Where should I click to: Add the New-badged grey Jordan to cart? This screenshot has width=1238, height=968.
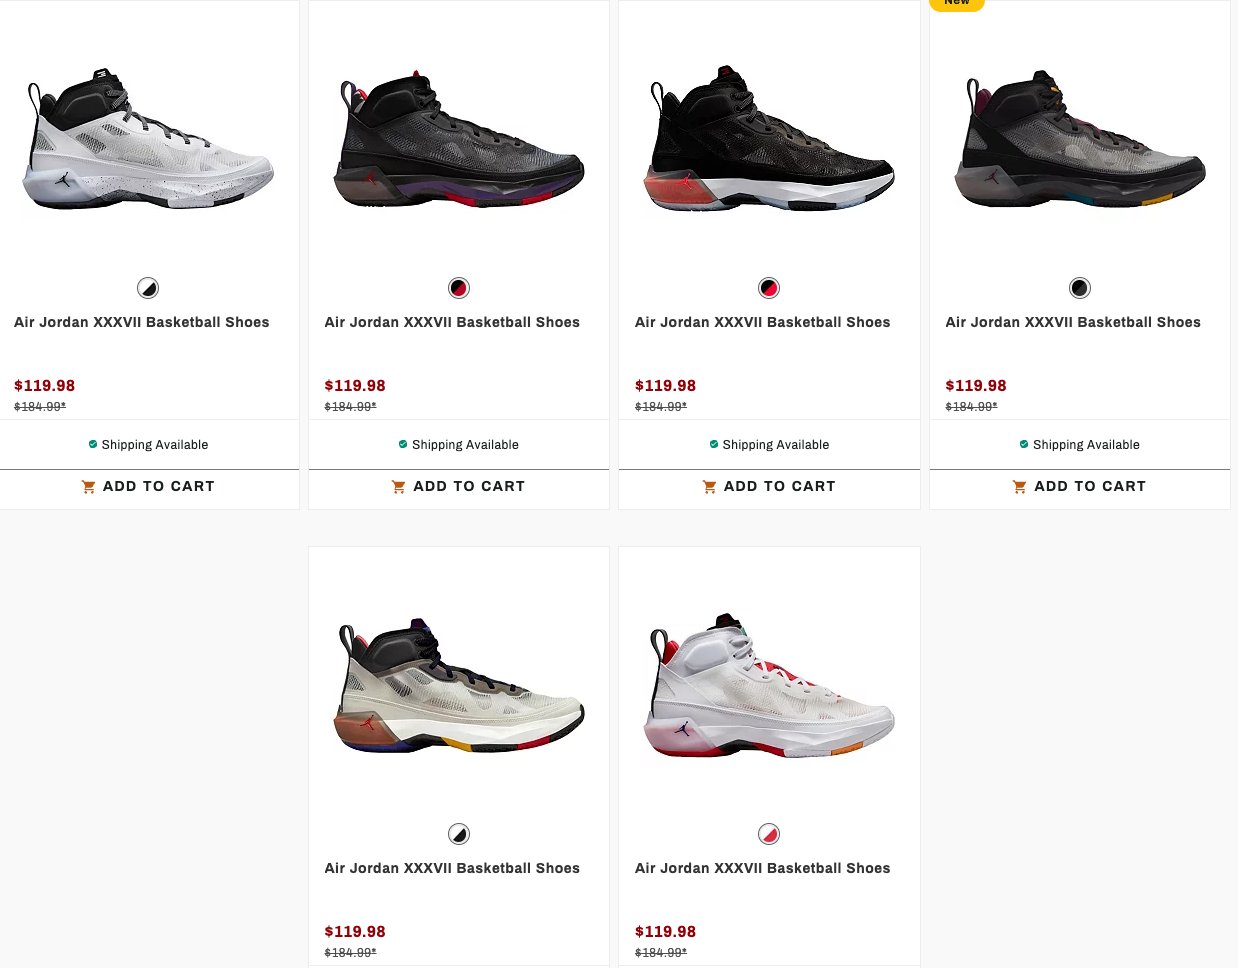tap(1080, 487)
